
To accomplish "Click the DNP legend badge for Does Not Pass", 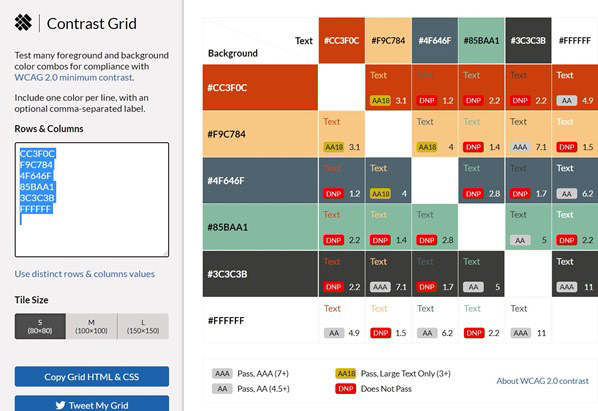I will point(346,389).
